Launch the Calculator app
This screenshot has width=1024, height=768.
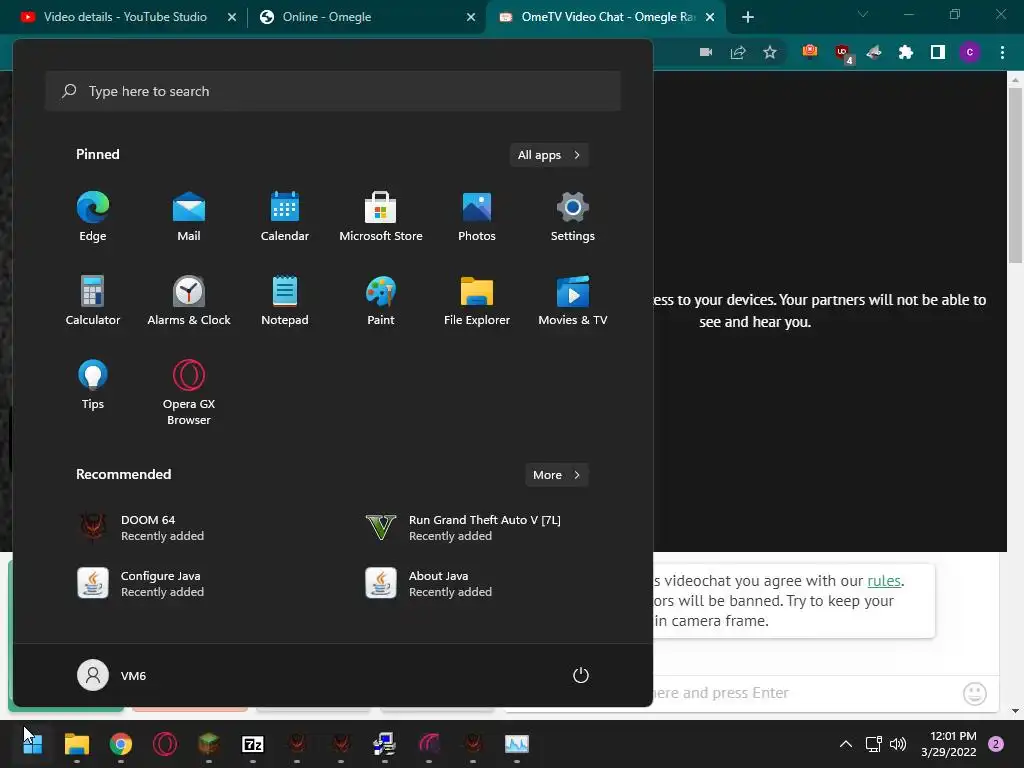pos(93,300)
